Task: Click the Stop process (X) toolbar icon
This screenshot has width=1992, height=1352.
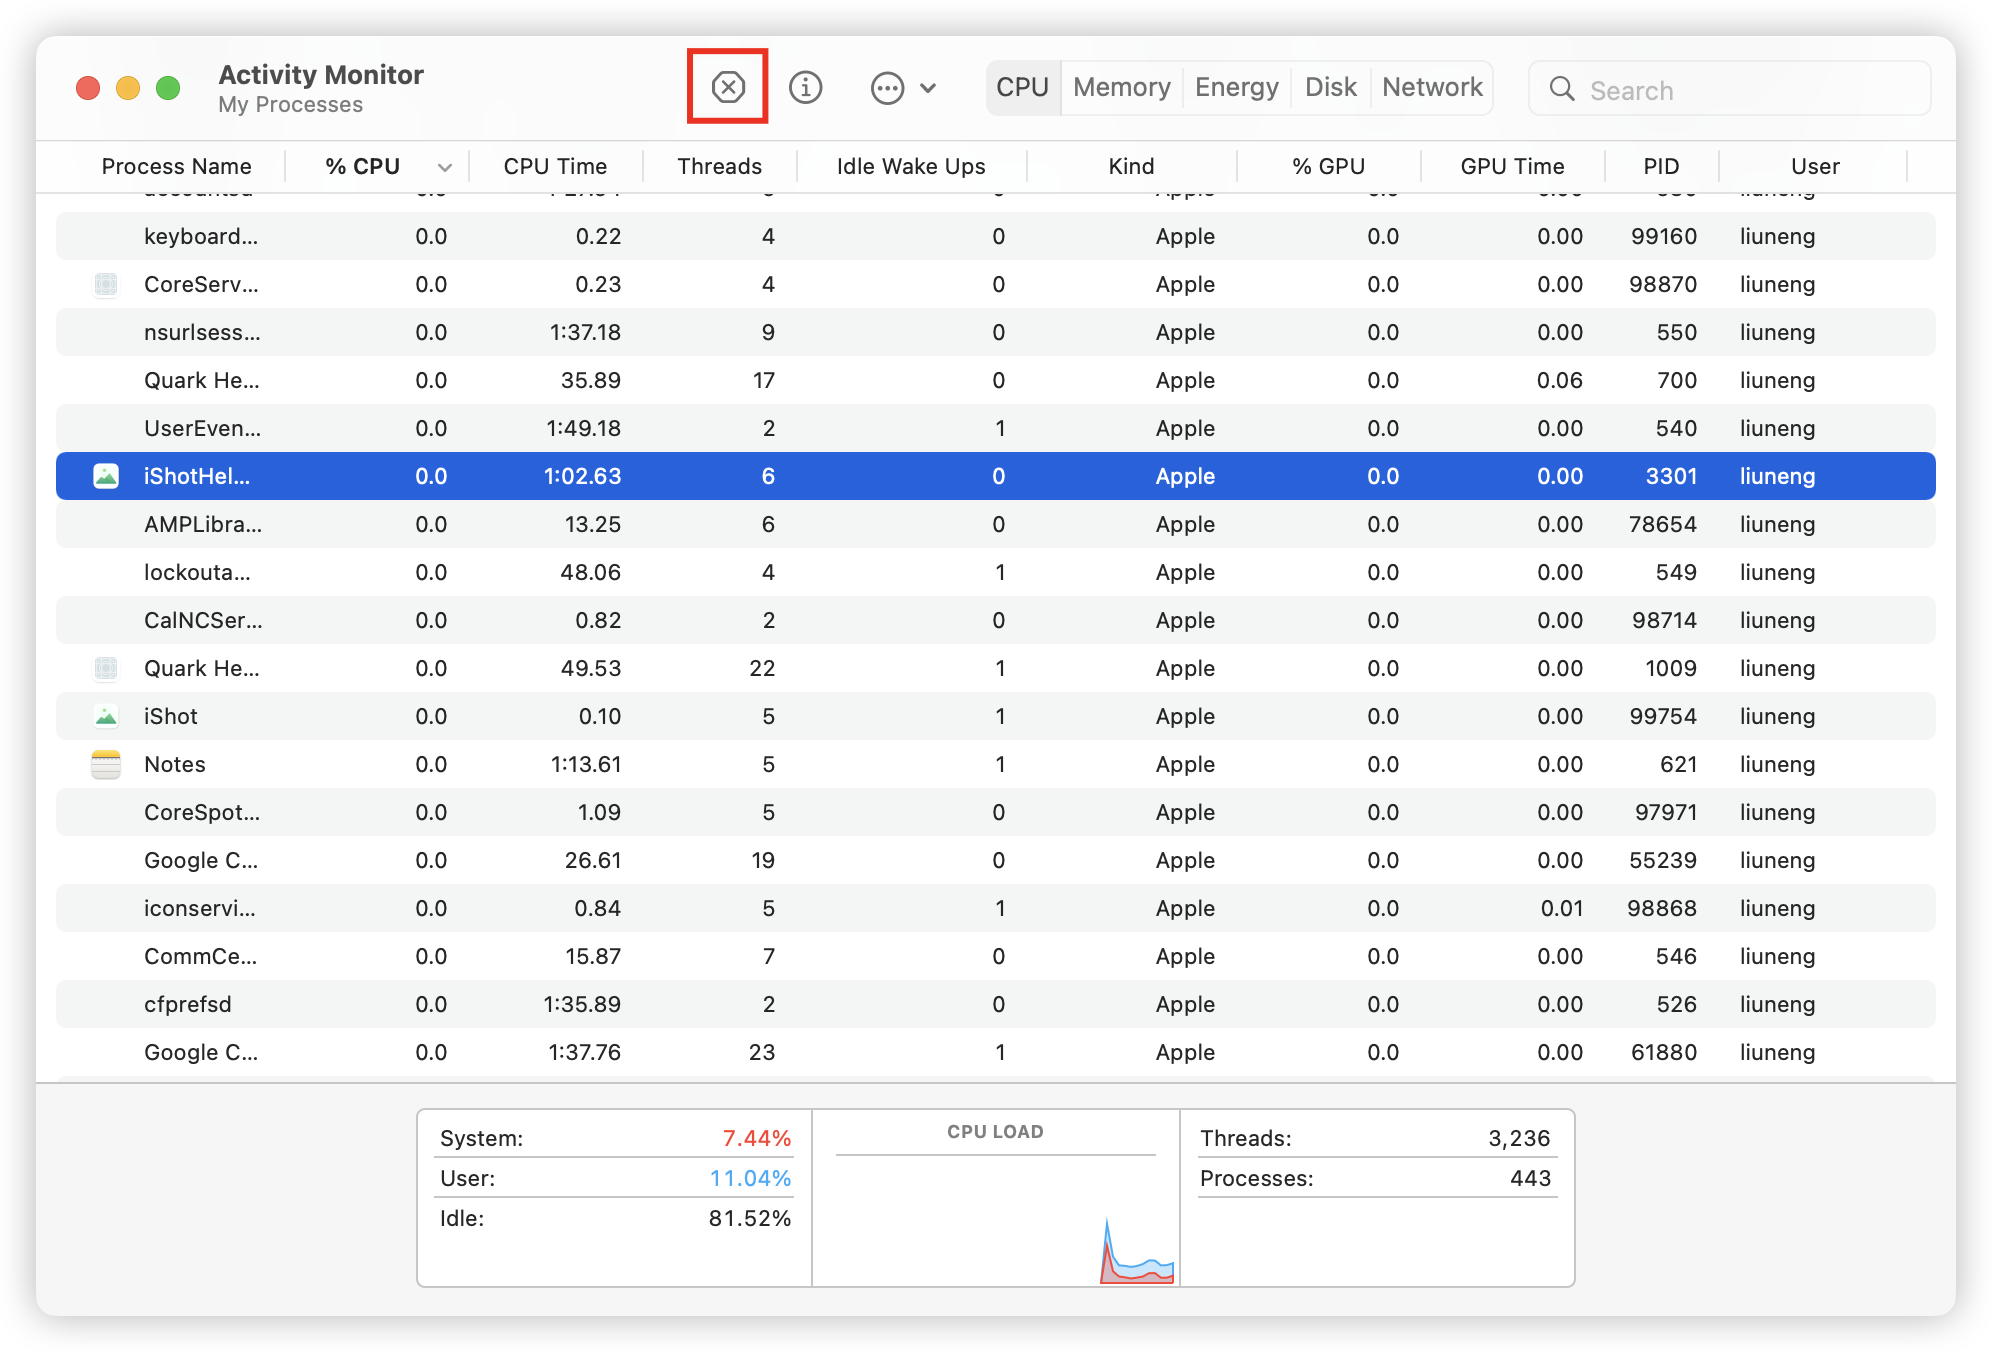Action: [728, 87]
